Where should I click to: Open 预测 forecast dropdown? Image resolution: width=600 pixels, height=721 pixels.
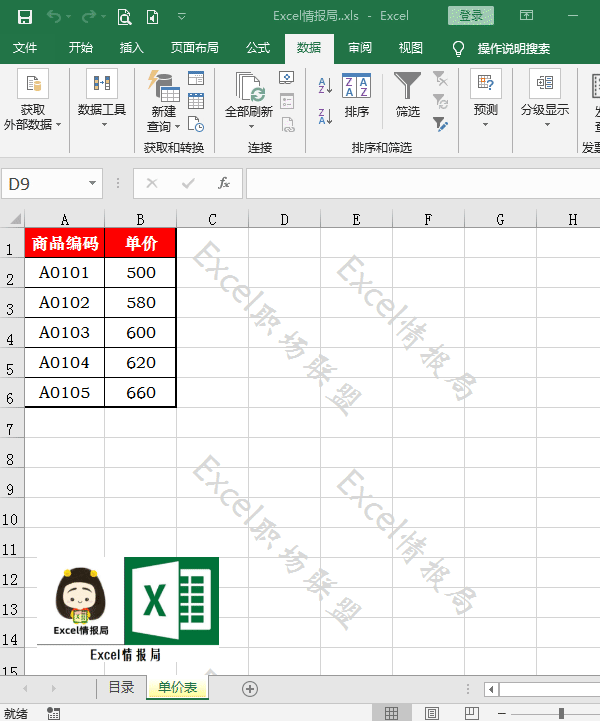coord(486,98)
